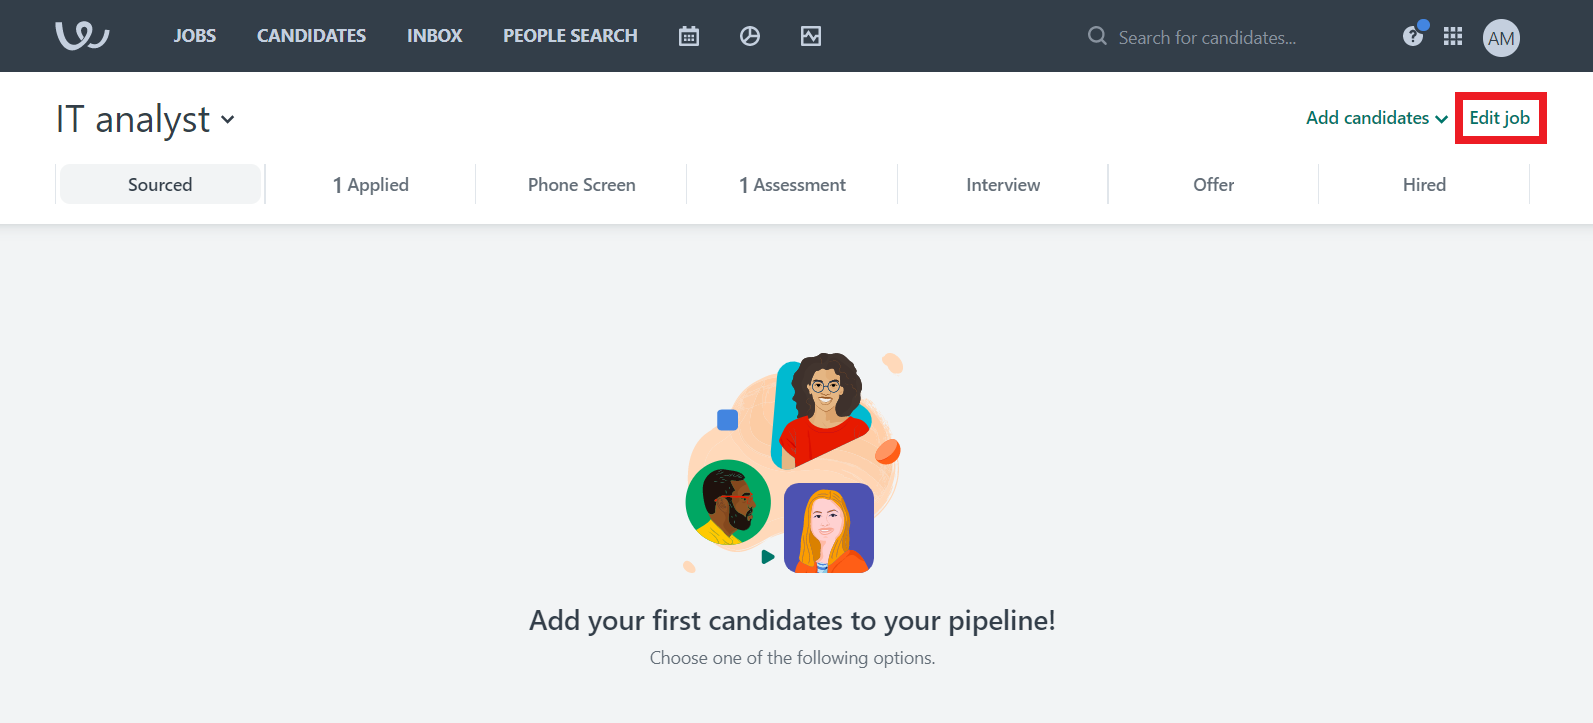
Task: Select the Hired stage tab
Action: point(1424,185)
